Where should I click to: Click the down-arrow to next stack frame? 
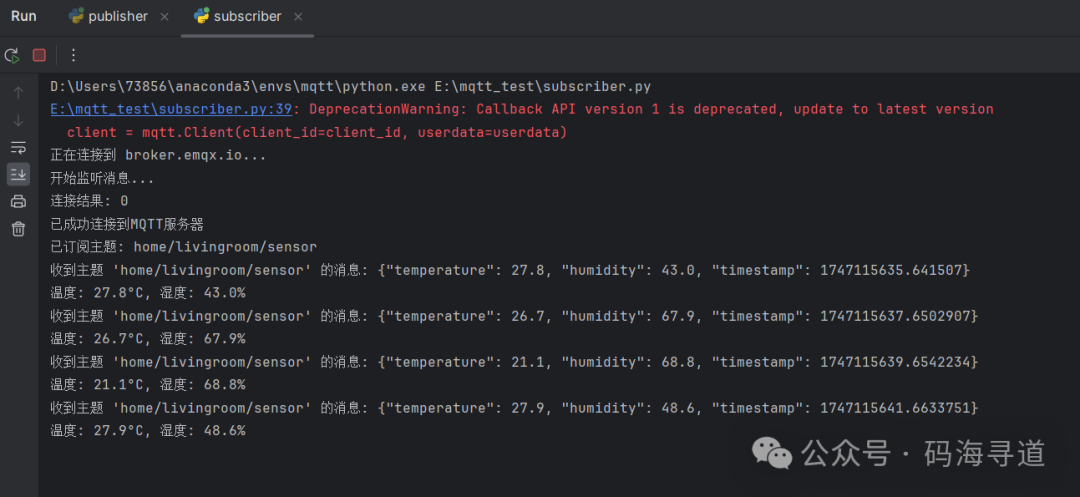click(x=19, y=120)
